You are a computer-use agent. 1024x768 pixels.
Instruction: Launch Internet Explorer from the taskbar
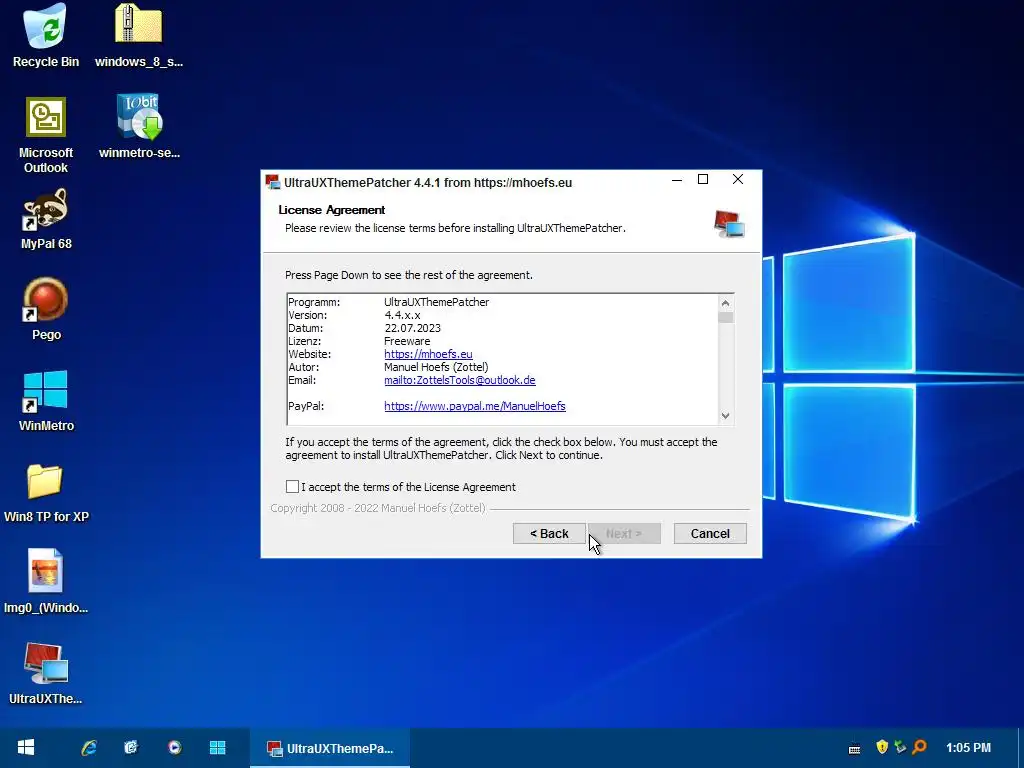[89, 747]
